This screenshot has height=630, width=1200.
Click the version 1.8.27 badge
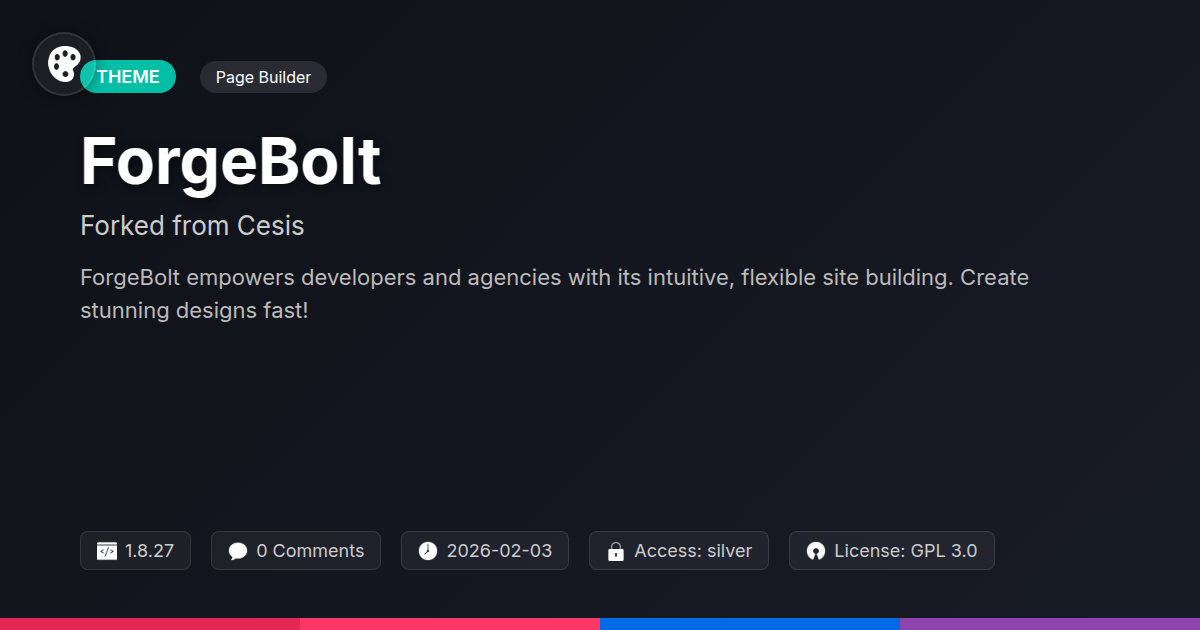135,551
